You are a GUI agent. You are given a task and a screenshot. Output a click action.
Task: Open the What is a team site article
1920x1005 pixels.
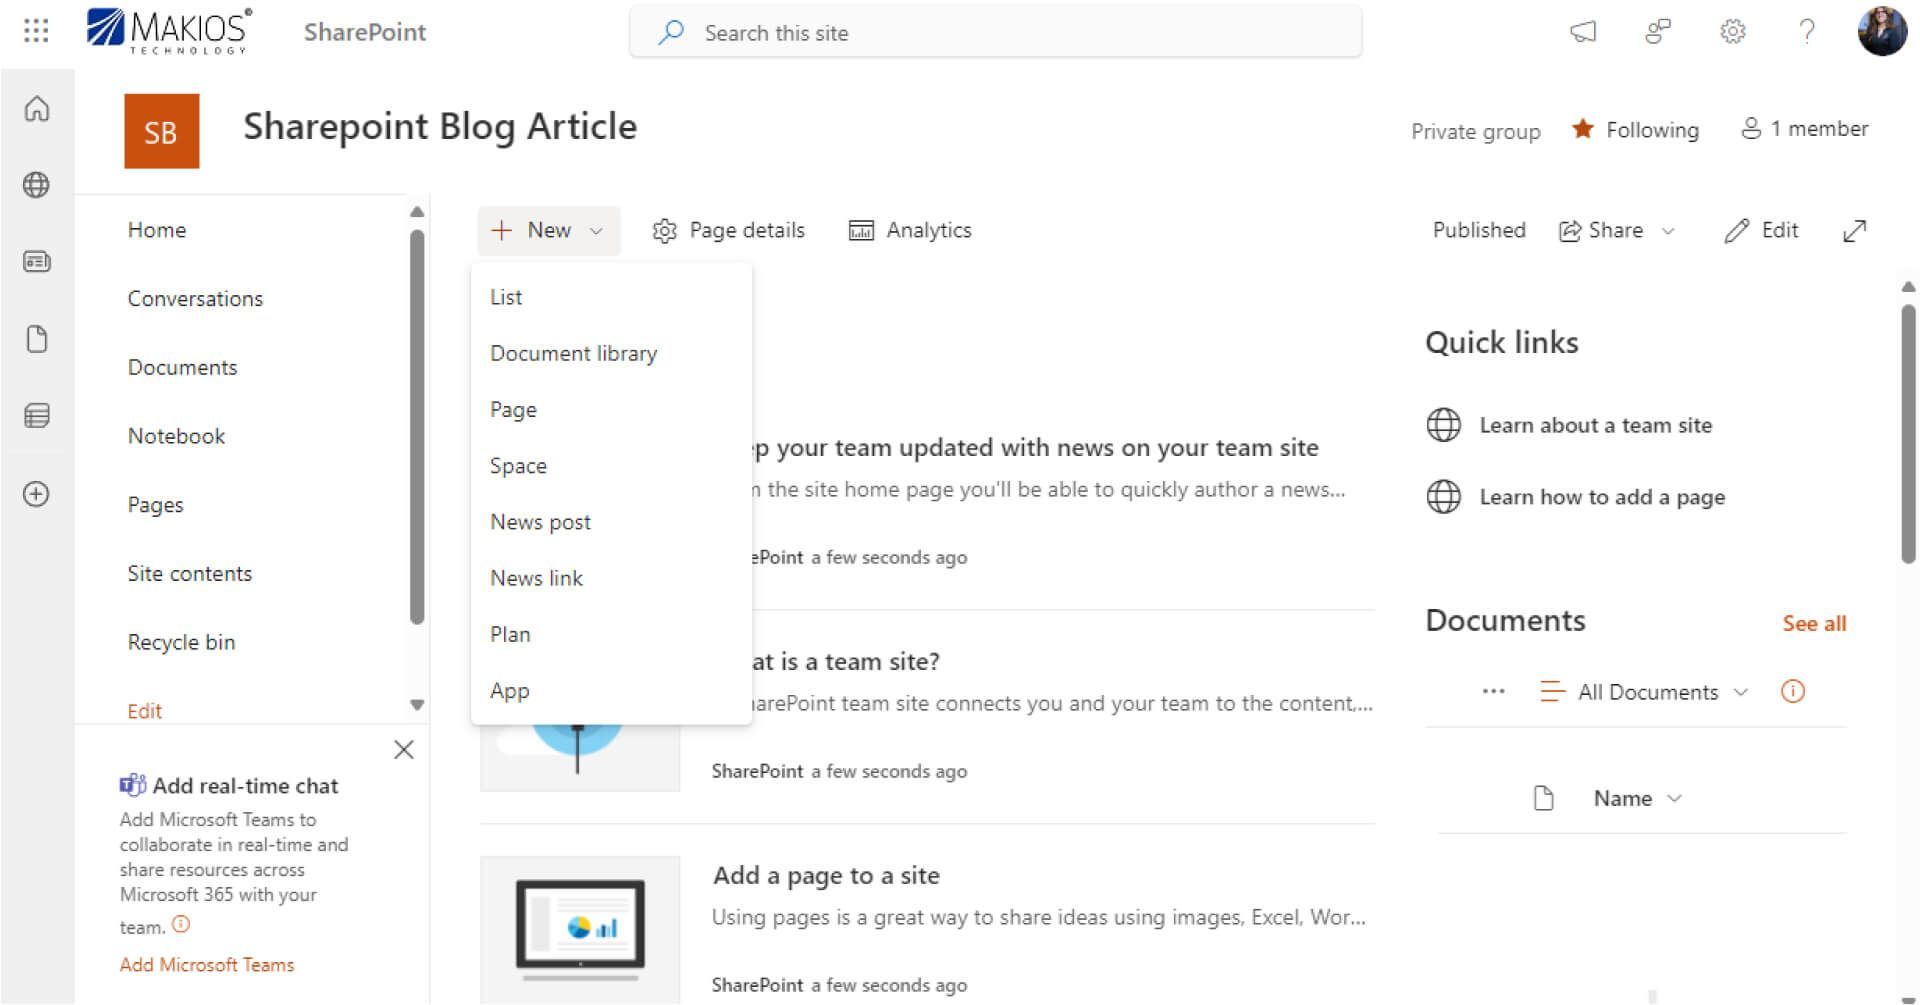(846, 662)
